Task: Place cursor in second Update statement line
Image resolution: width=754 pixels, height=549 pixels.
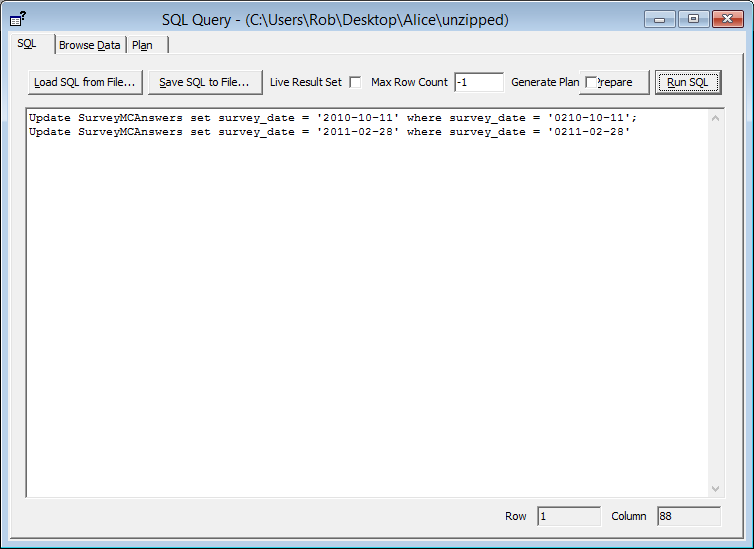Action: tap(329, 132)
